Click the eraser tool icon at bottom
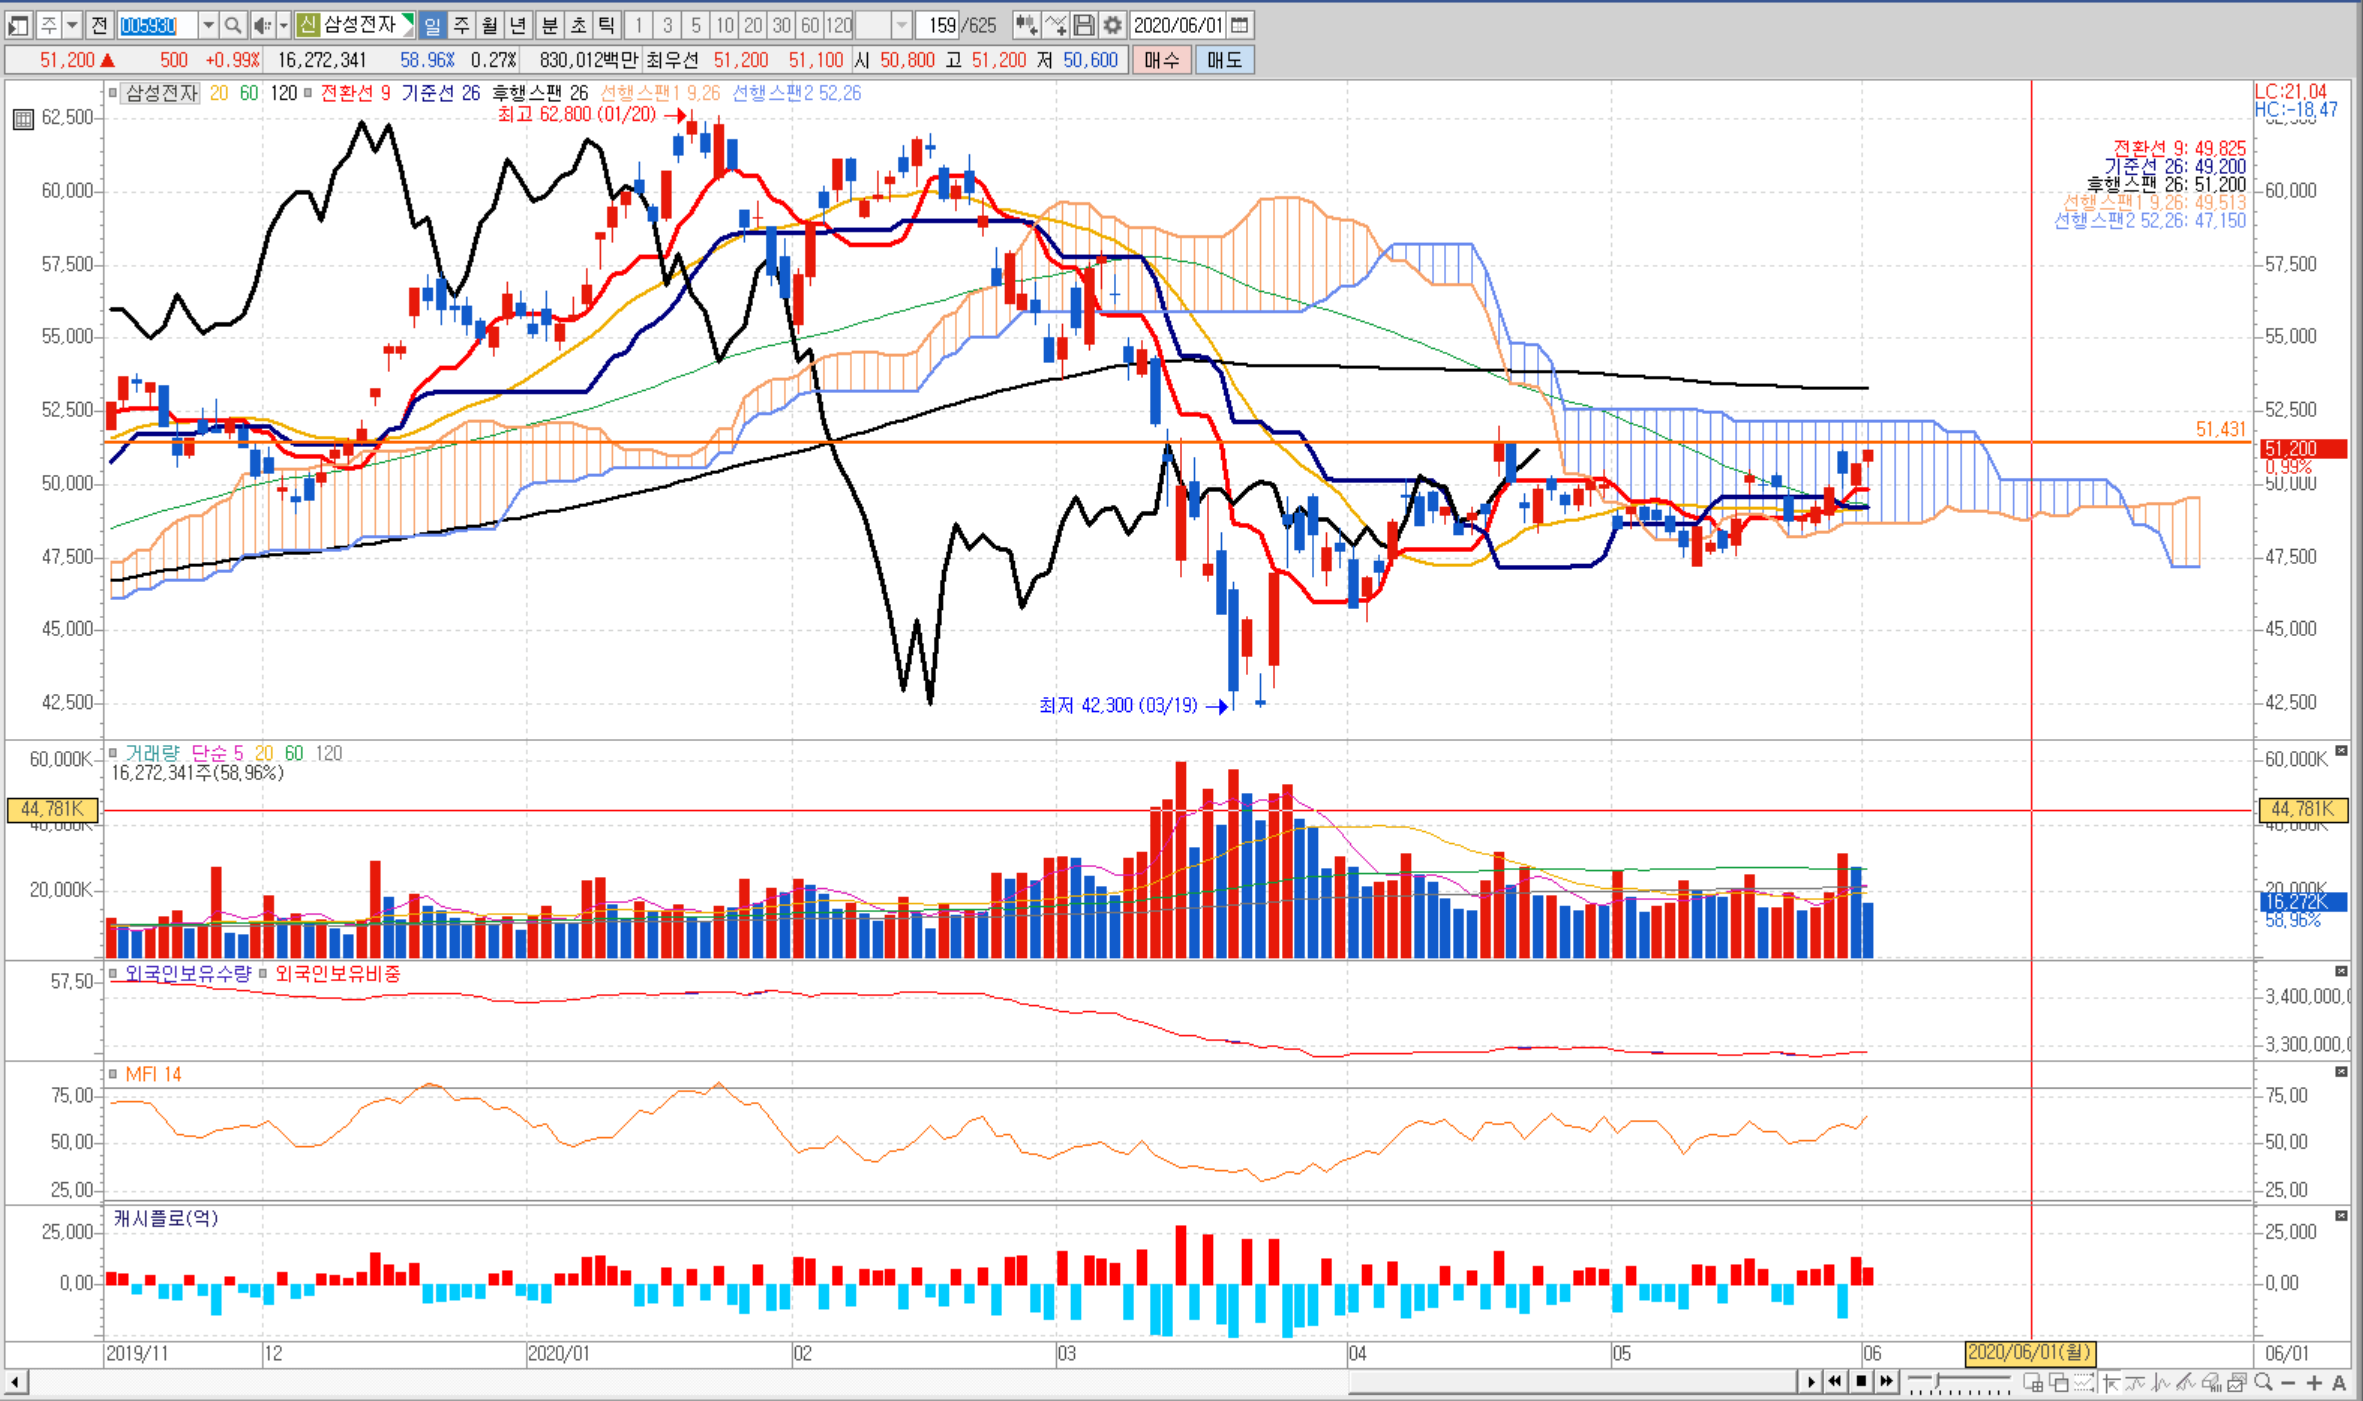The height and width of the screenshot is (1401, 2363). click(x=2211, y=1382)
